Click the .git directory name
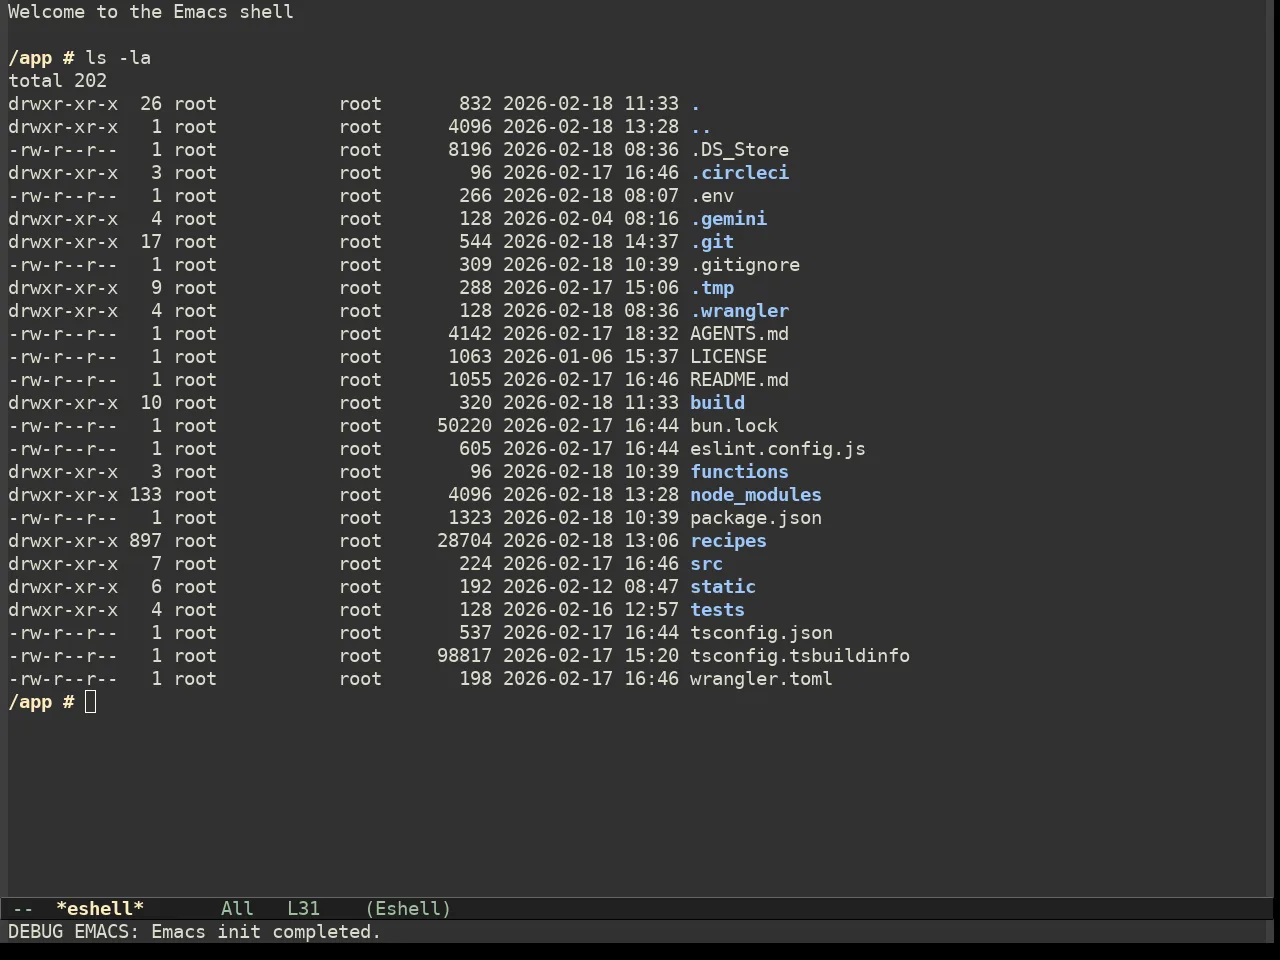The image size is (1280, 960). [712, 242]
